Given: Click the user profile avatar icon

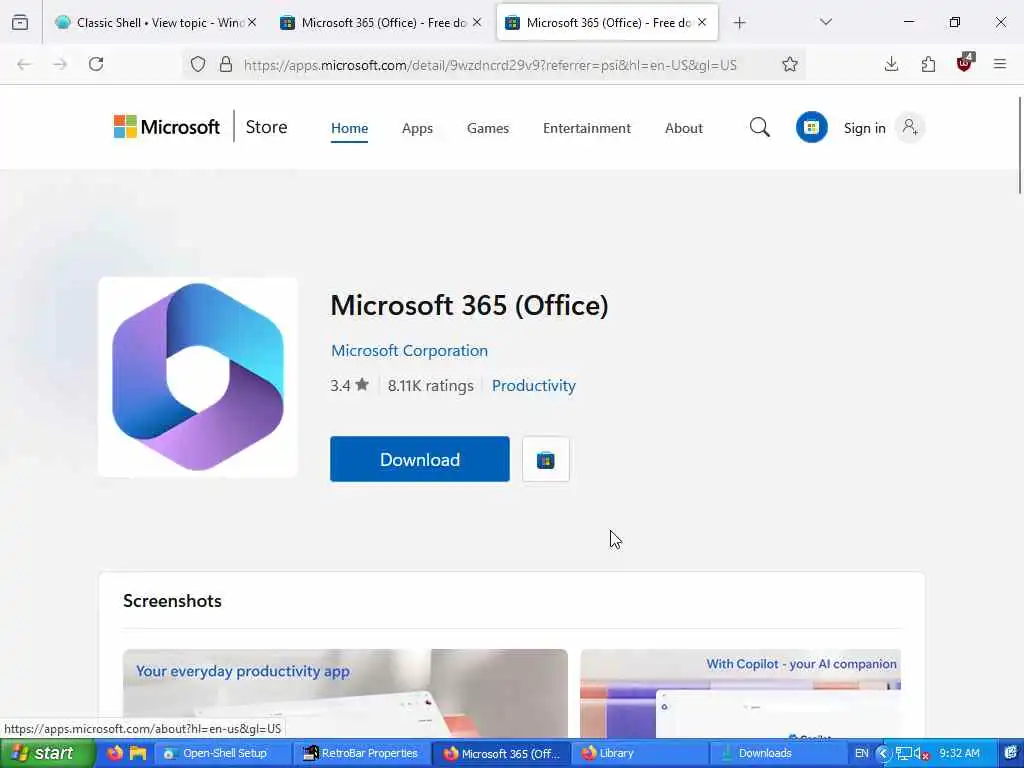Looking at the screenshot, I should 910,127.
